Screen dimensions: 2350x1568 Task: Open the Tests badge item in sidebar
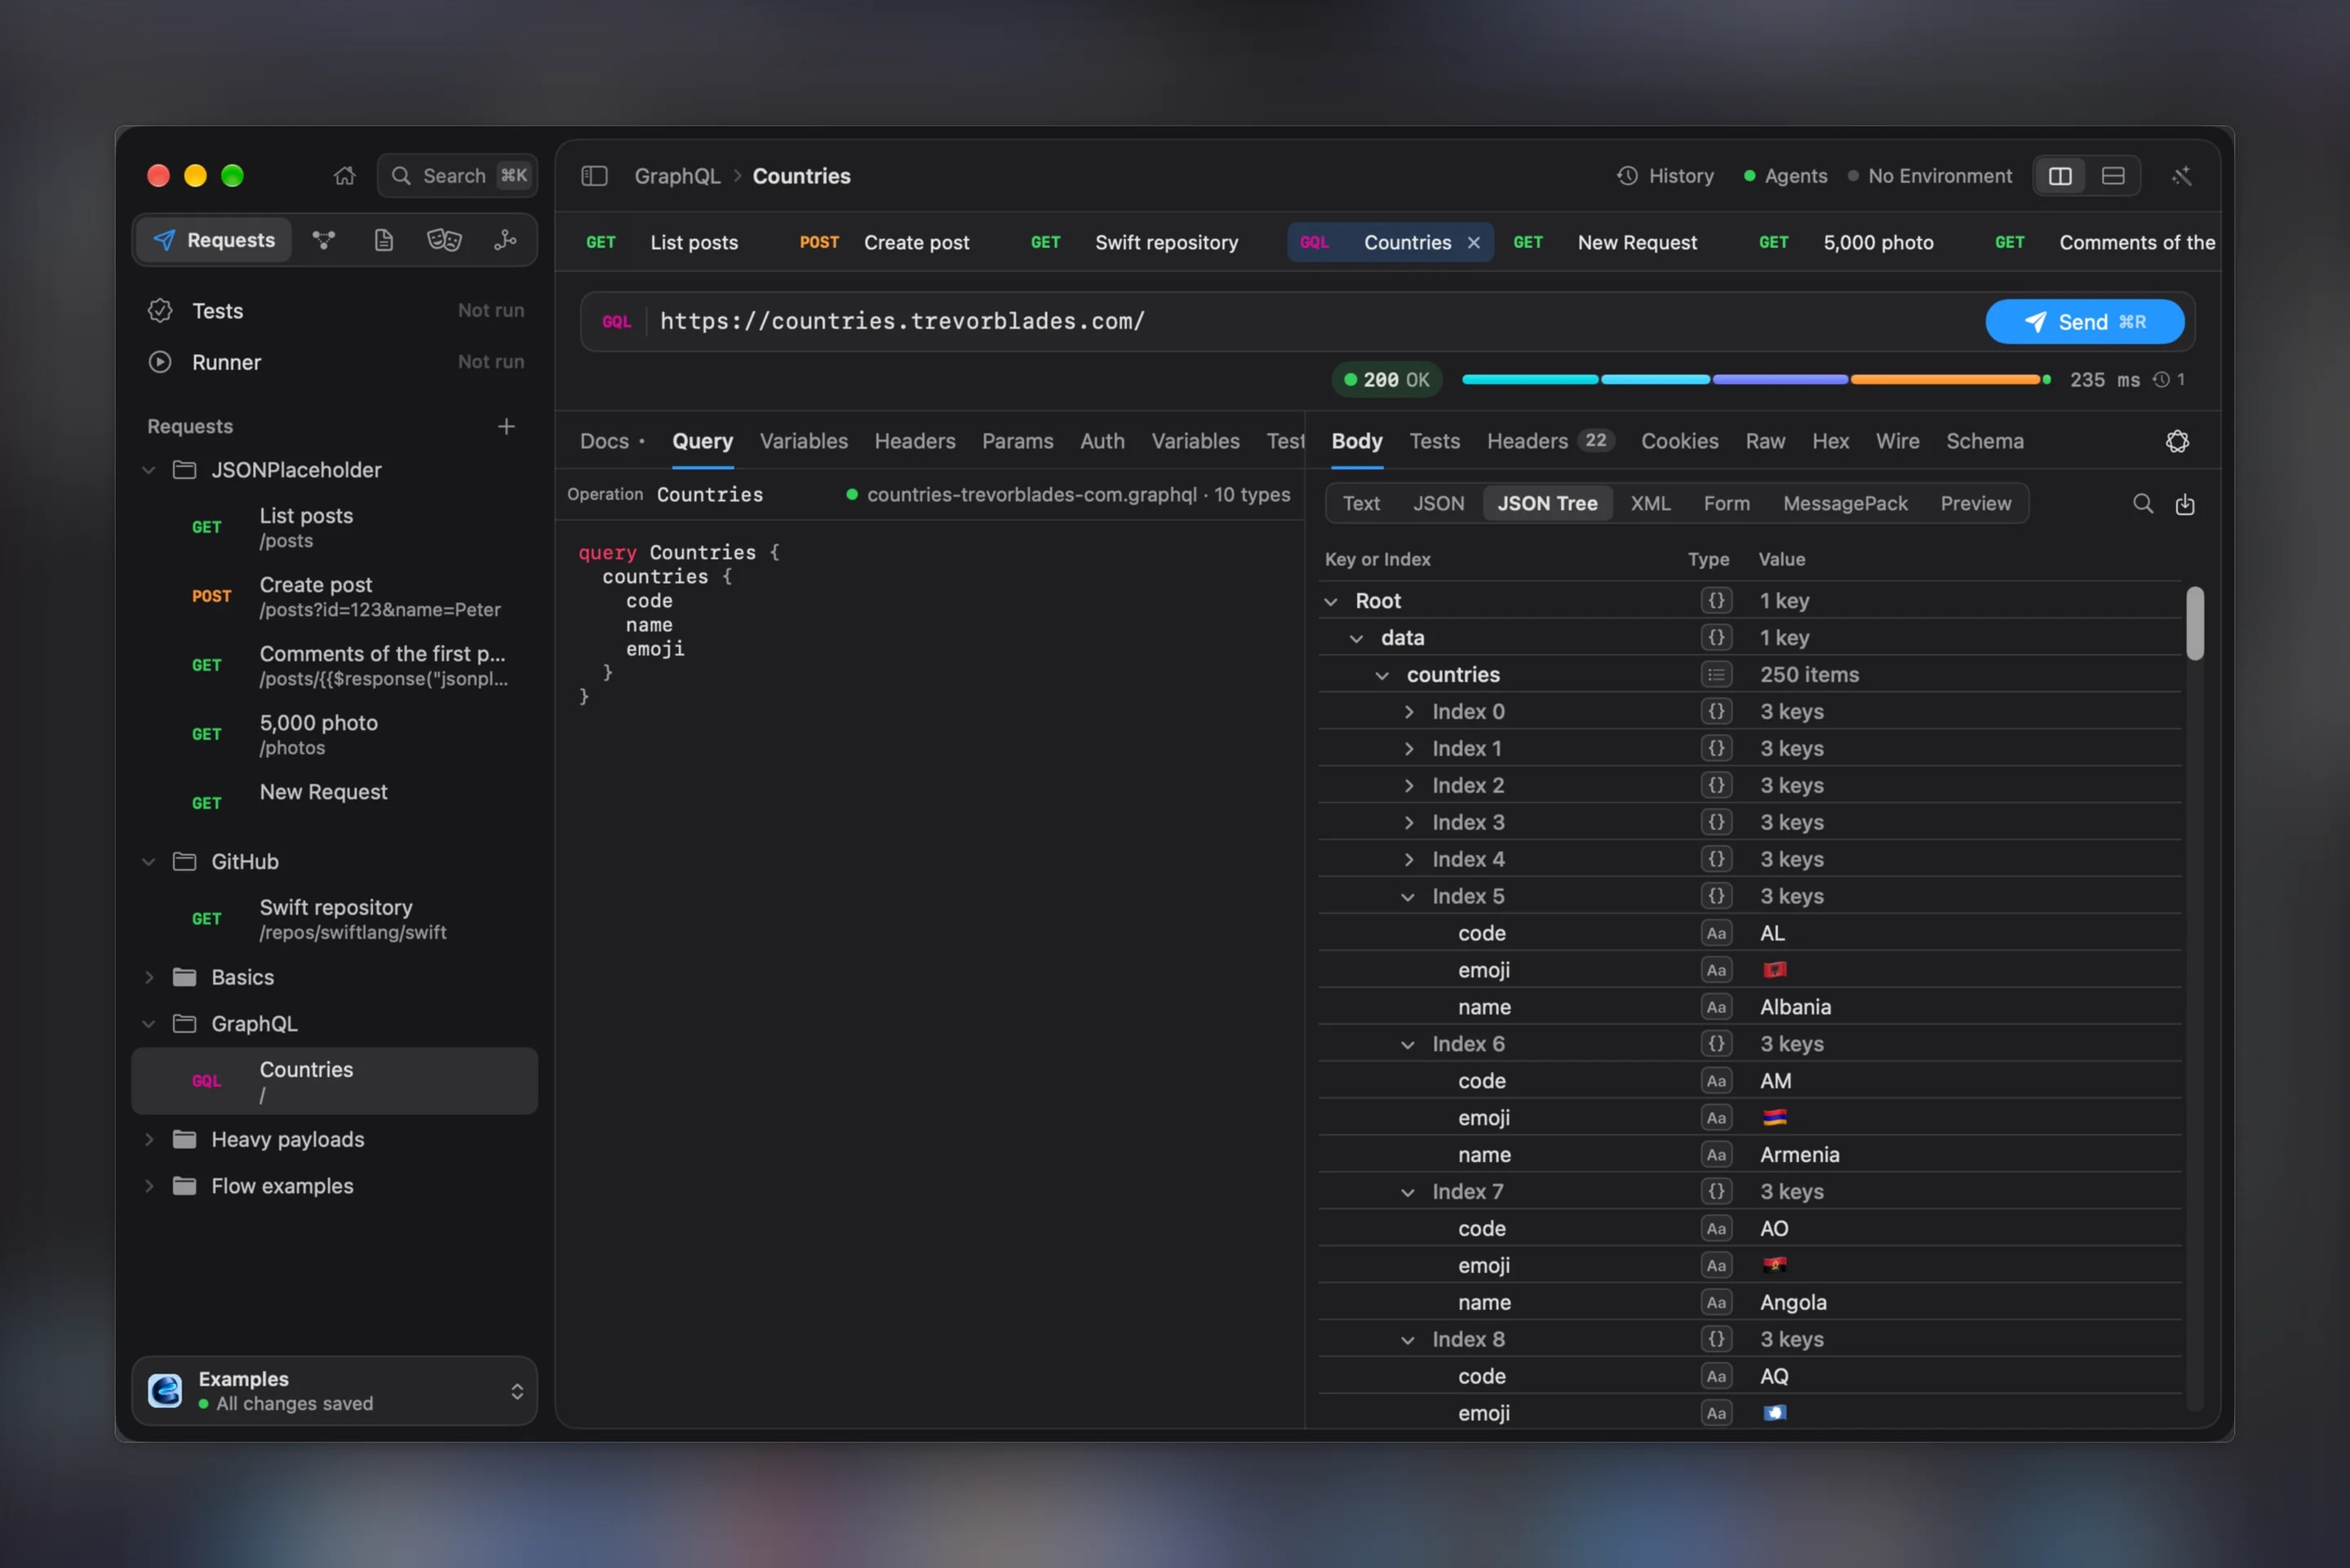pos(335,311)
